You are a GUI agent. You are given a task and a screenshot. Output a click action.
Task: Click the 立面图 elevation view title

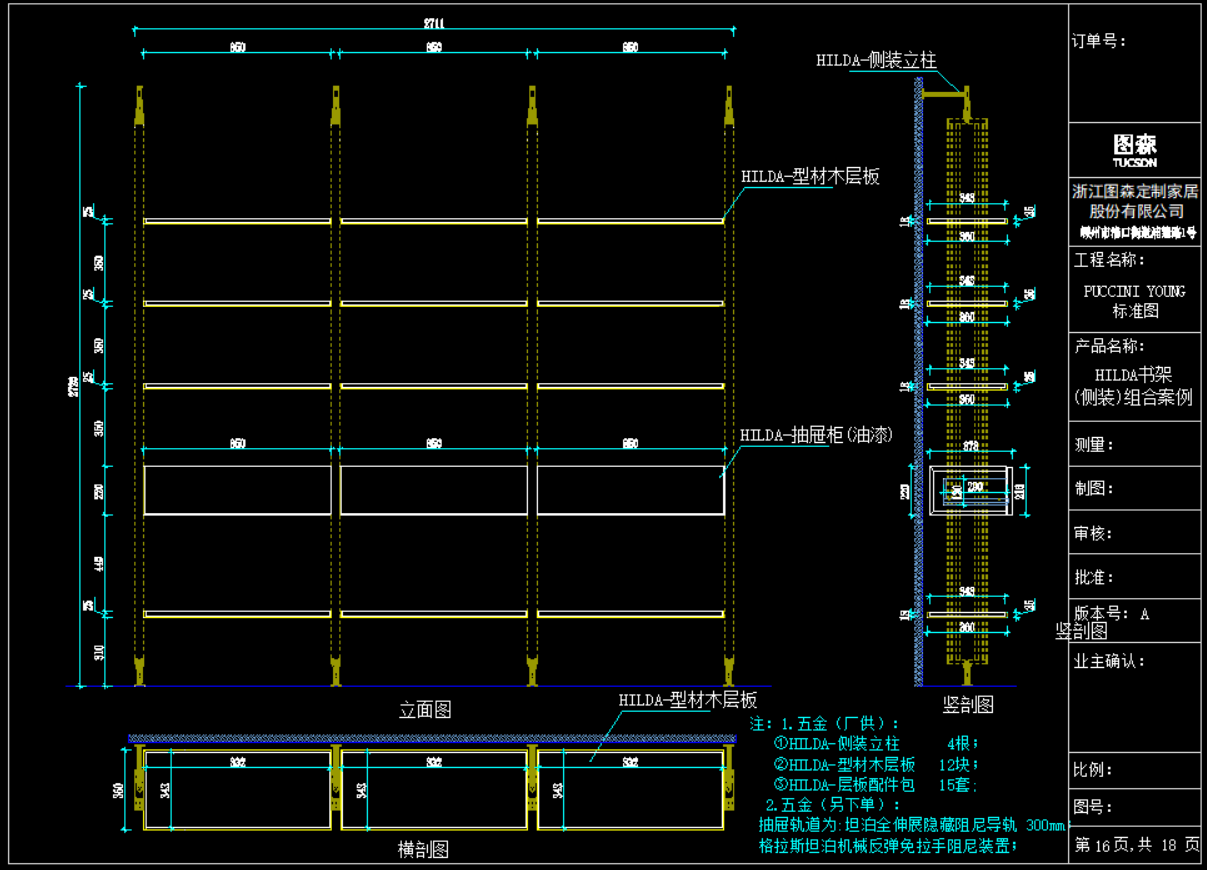[425, 710]
